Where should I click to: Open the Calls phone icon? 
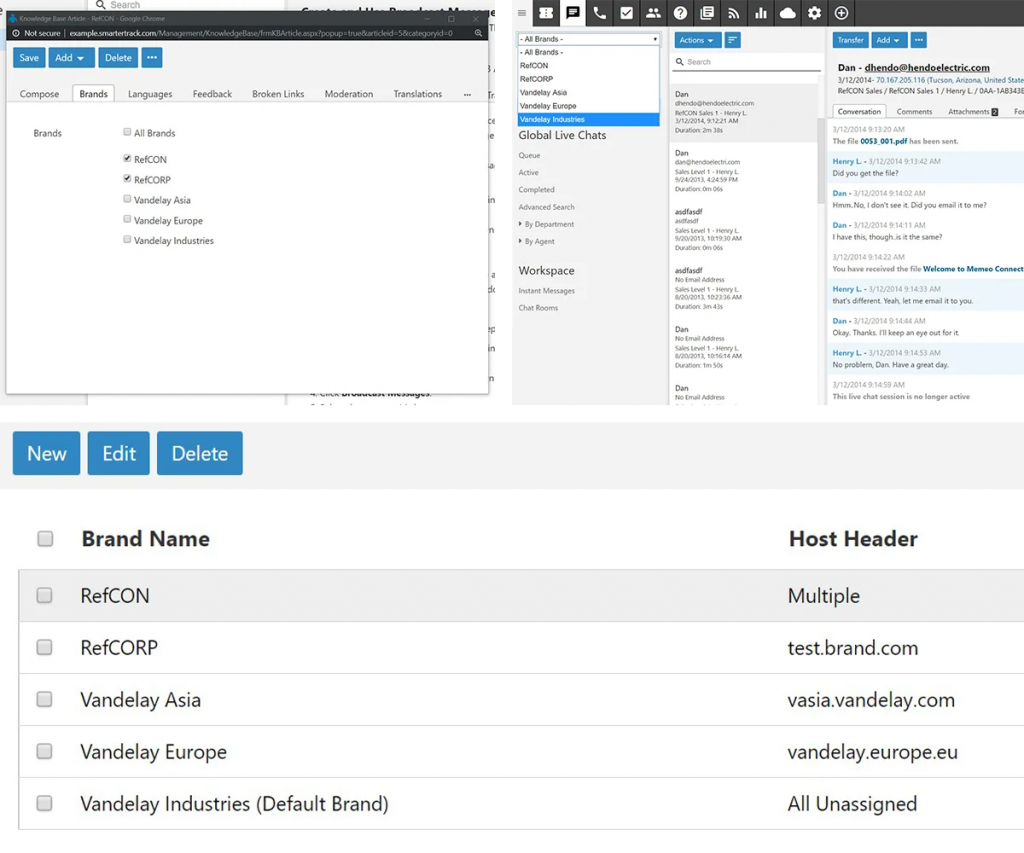[600, 12]
